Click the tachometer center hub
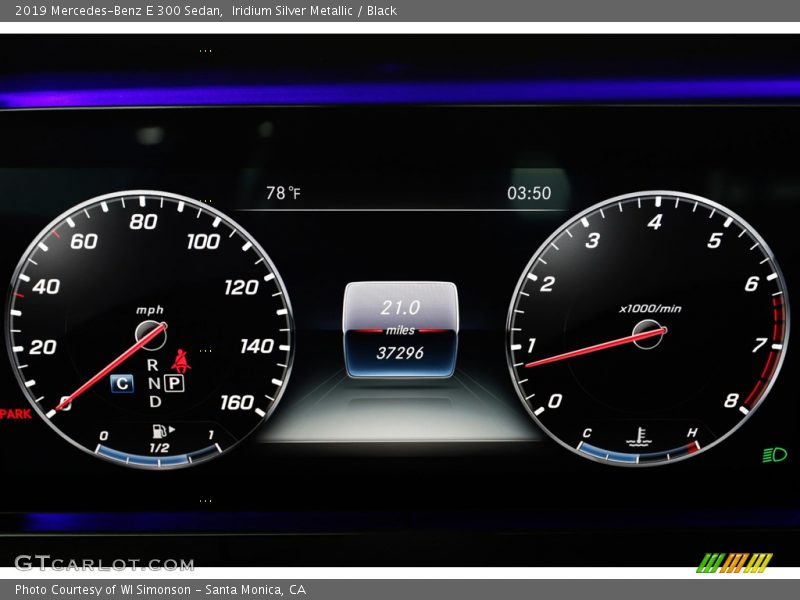 click(648, 334)
